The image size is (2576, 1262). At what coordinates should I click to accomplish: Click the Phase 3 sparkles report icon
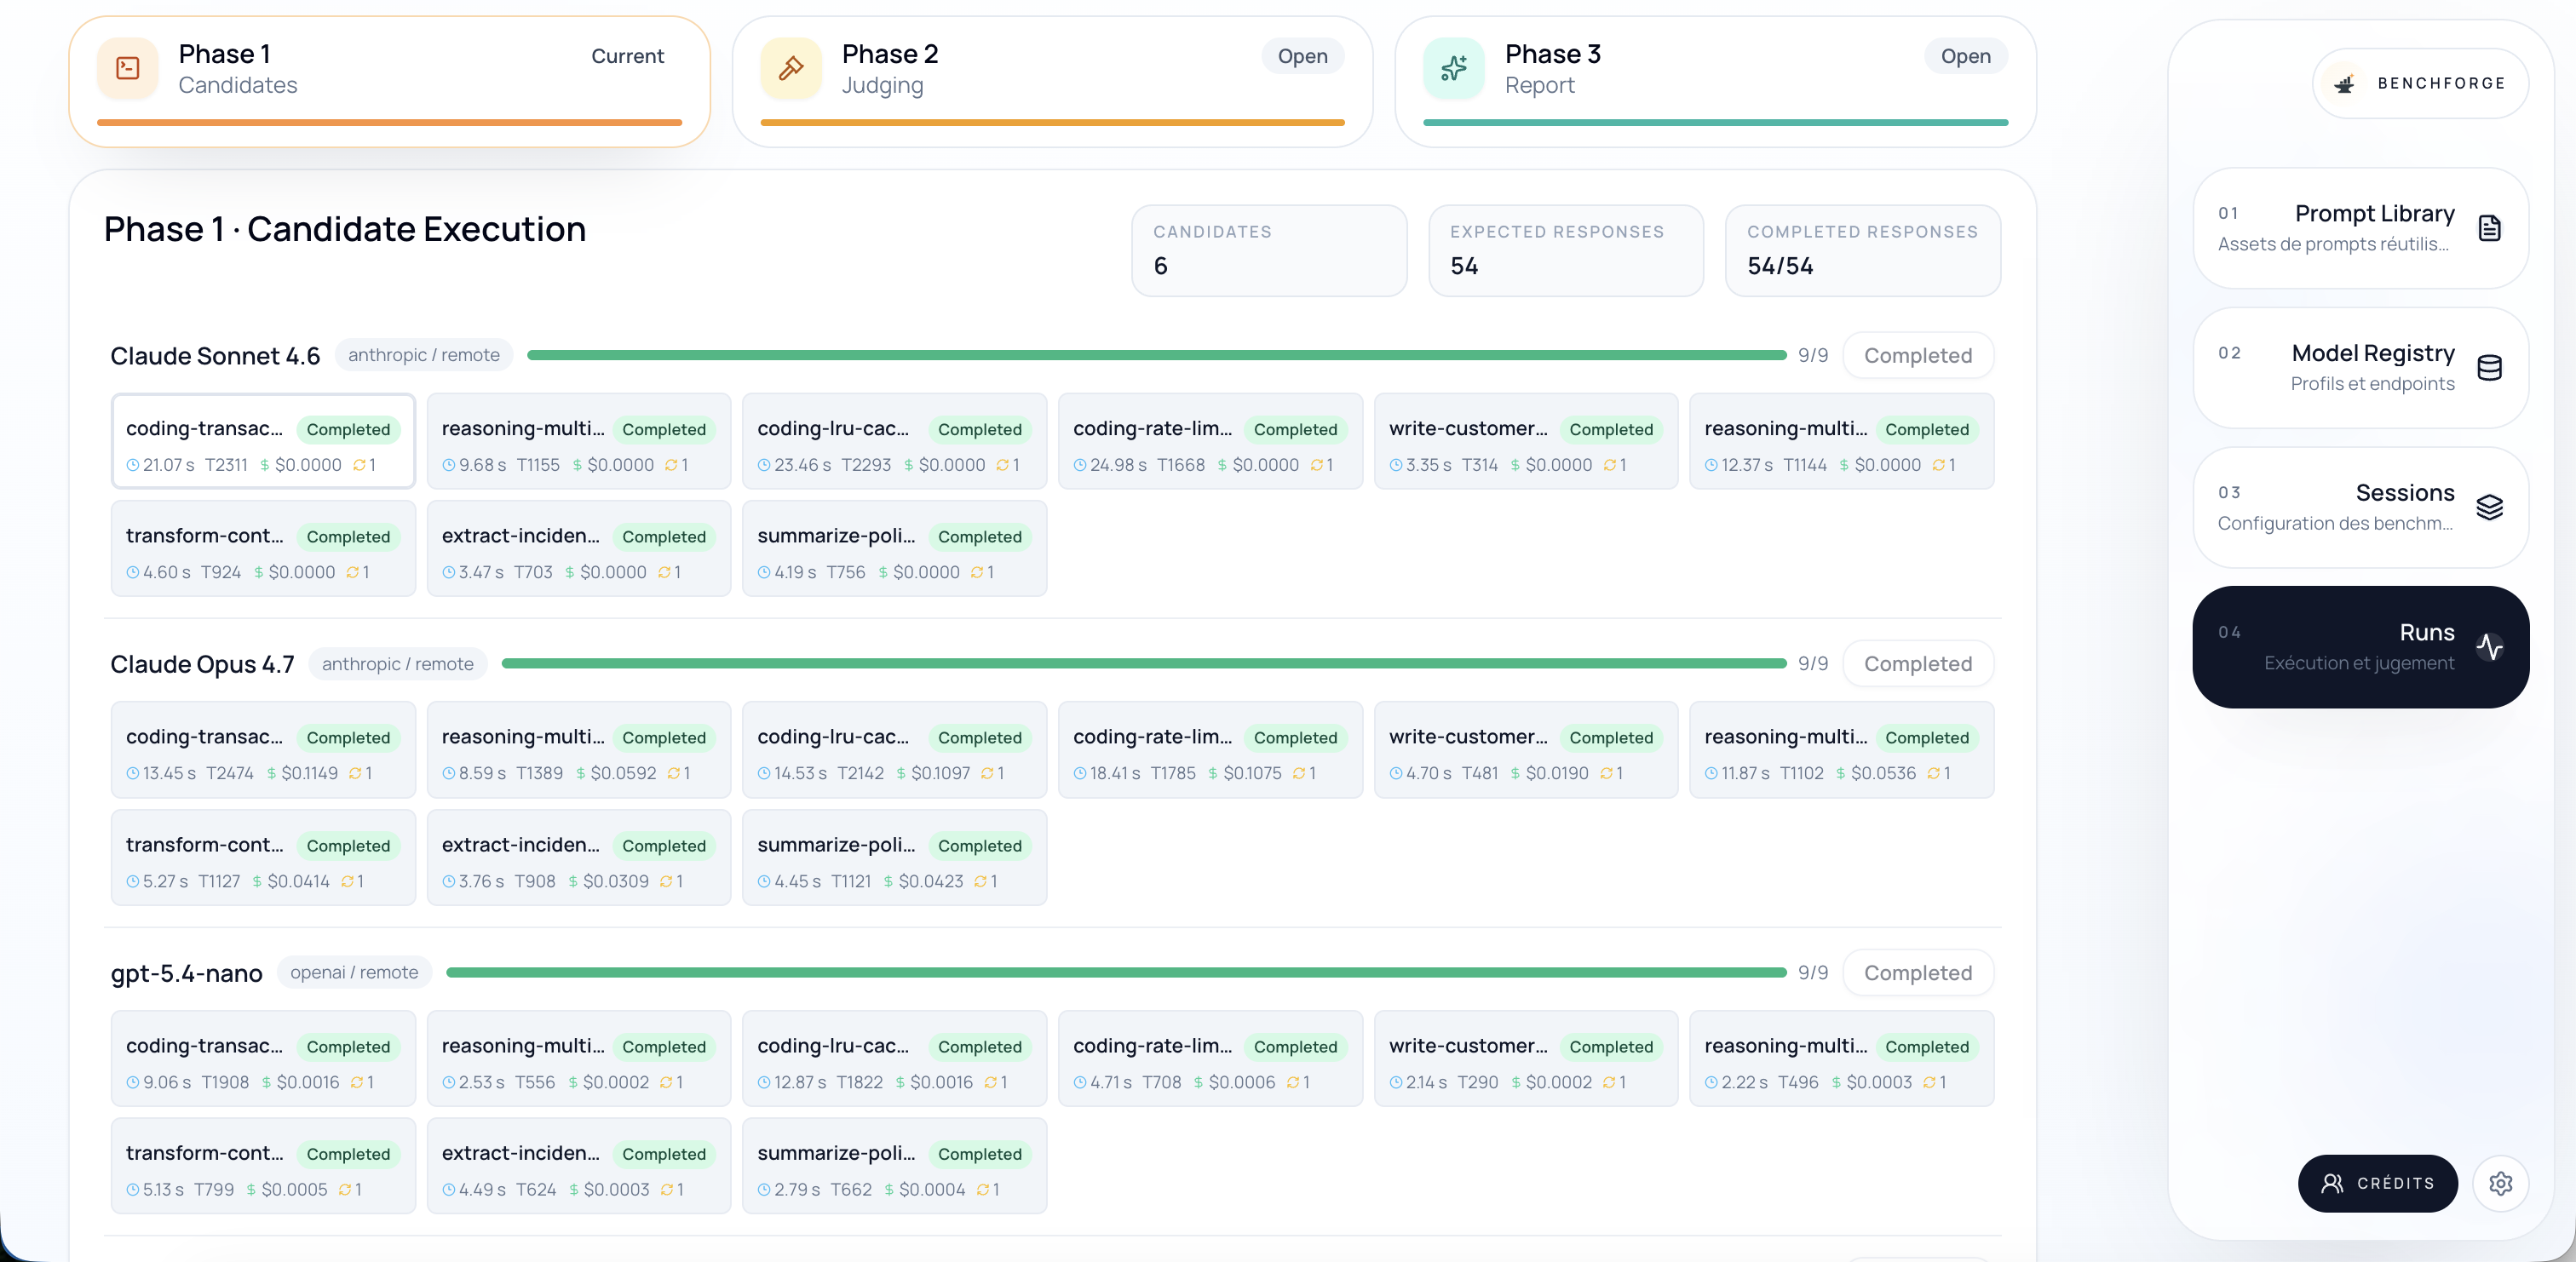click(1454, 68)
